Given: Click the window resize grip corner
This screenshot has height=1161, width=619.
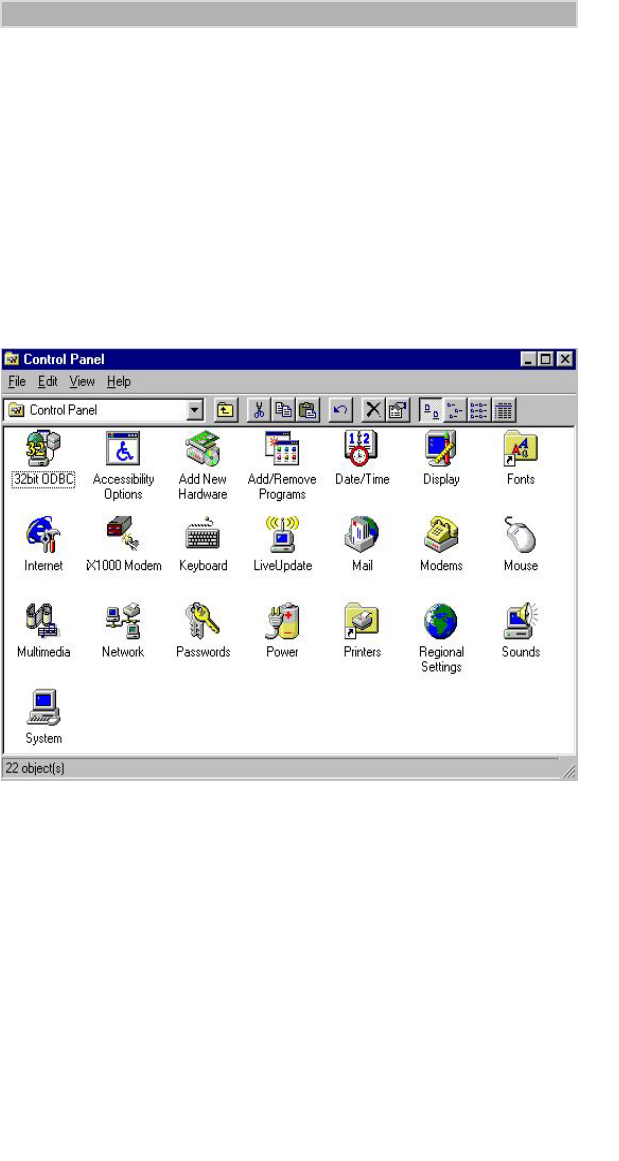Looking at the screenshot, I should (x=569, y=771).
